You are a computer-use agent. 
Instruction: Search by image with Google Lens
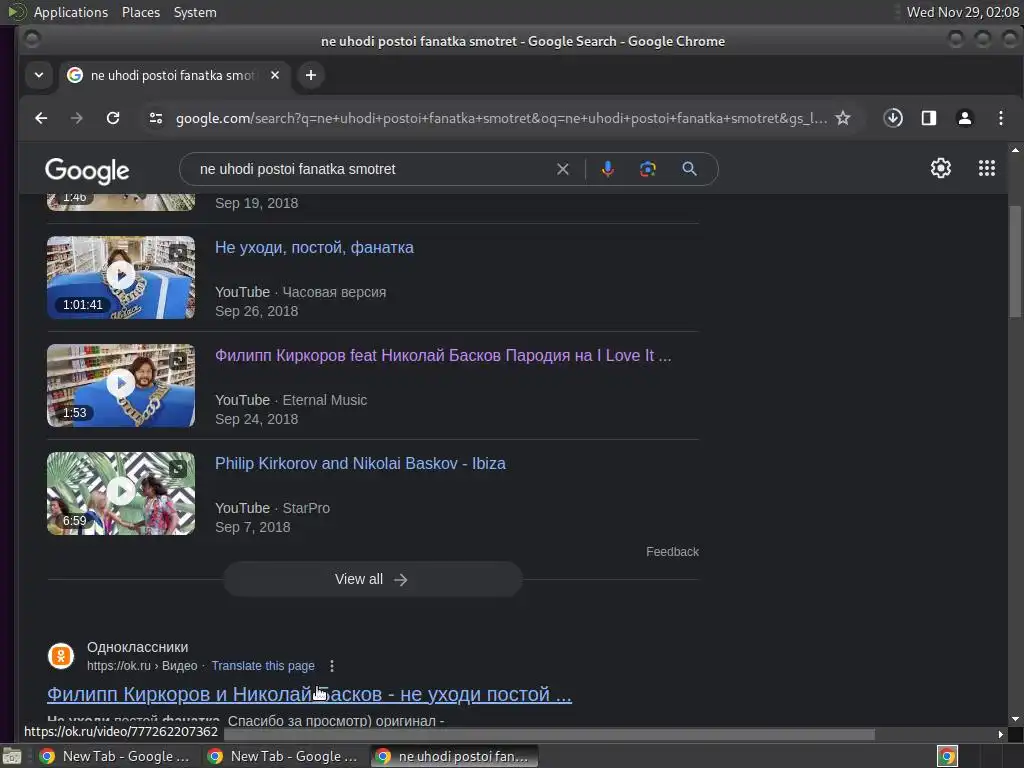click(647, 169)
